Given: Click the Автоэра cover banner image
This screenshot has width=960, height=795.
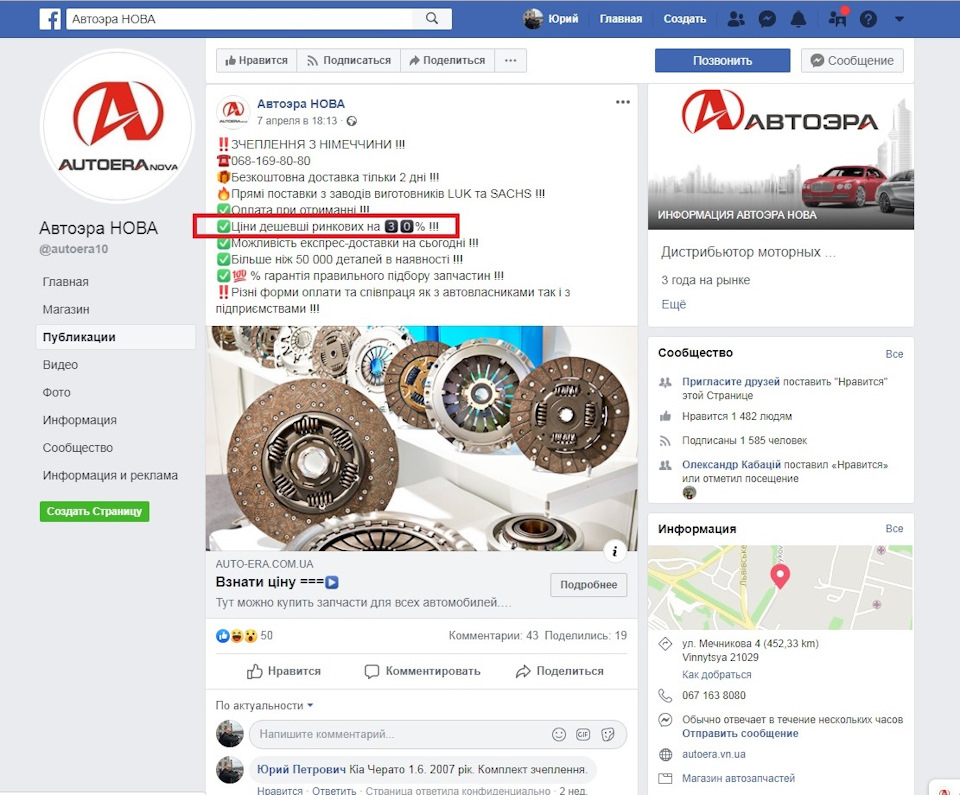Looking at the screenshot, I should [x=781, y=157].
